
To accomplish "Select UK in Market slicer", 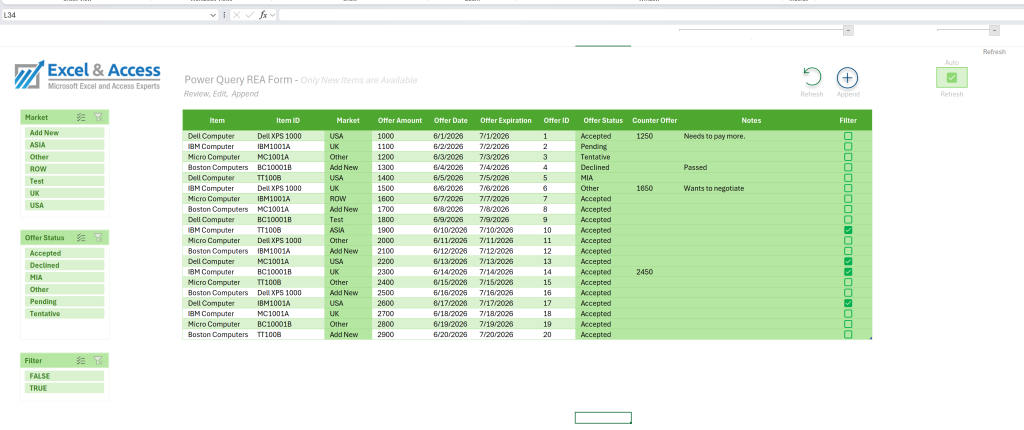I will click(x=65, y=193).
